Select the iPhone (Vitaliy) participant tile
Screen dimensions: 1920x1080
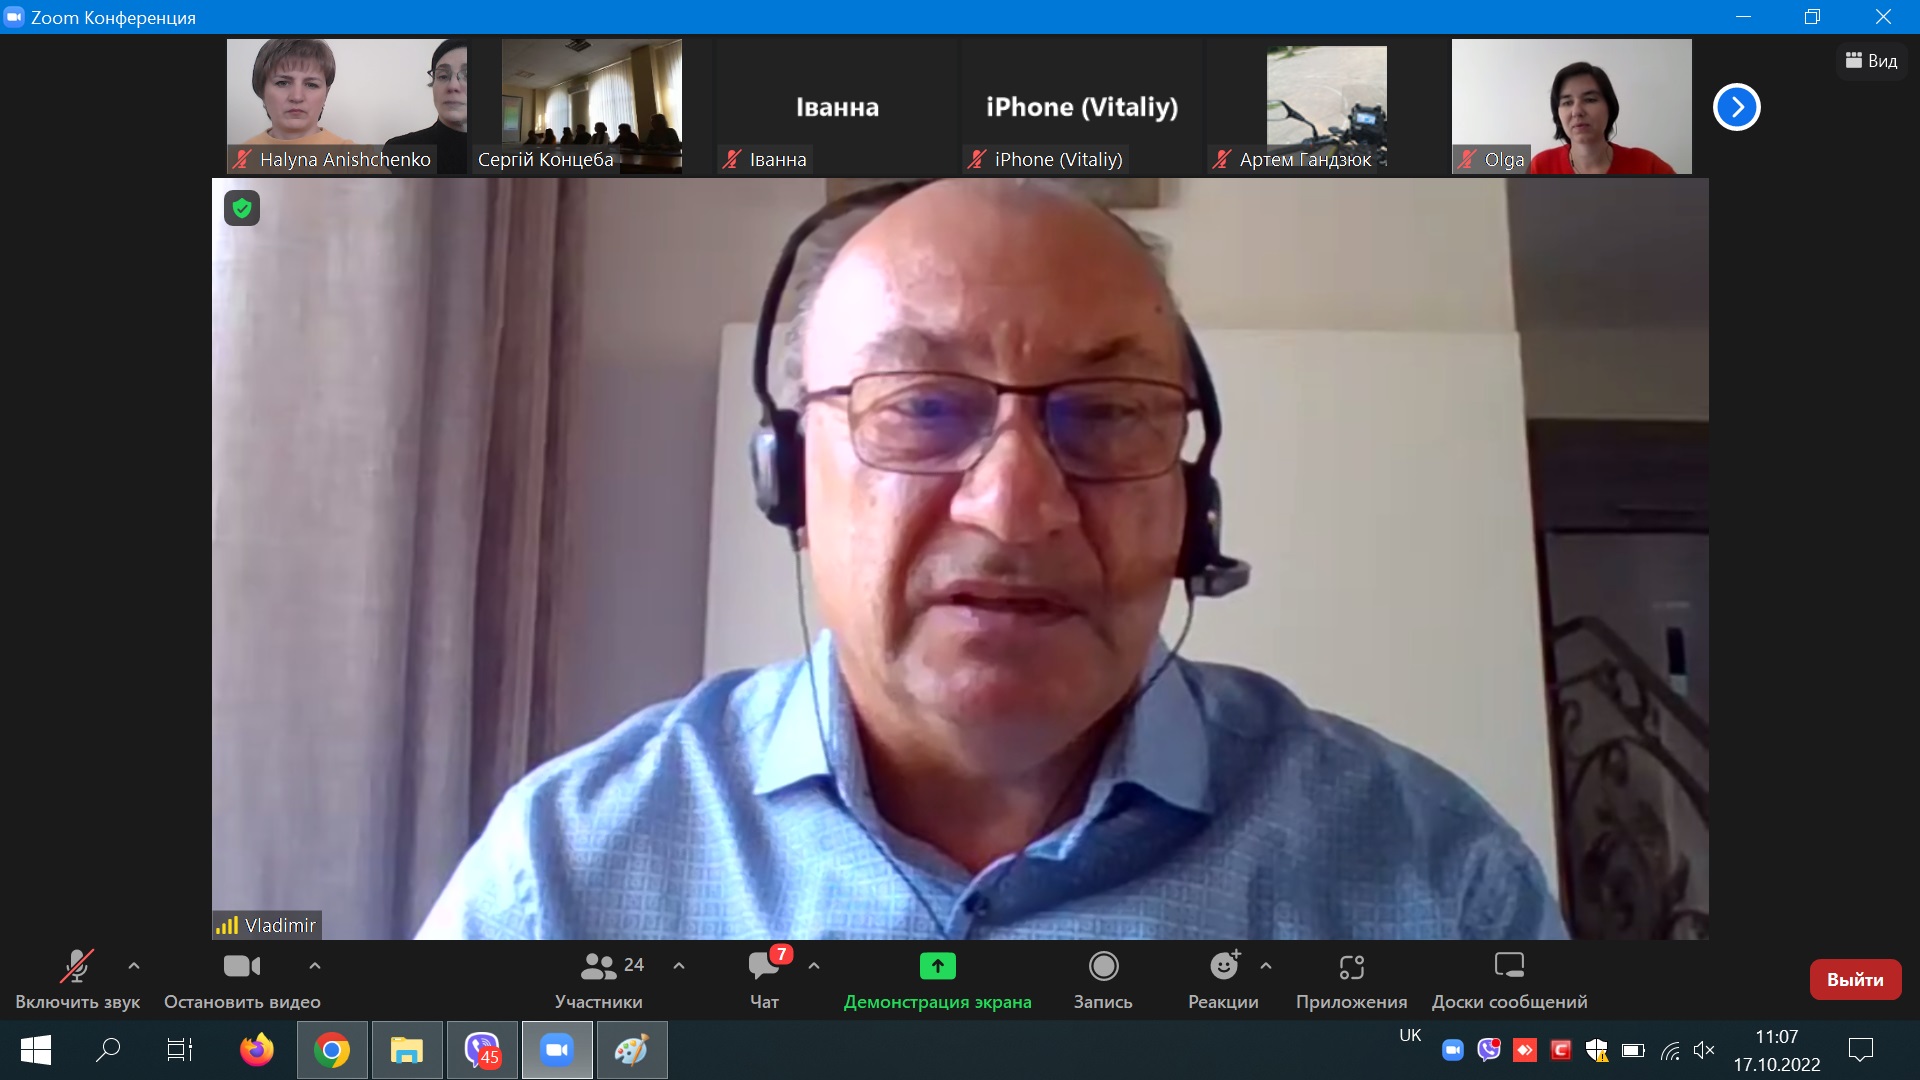click(1082, 106)
